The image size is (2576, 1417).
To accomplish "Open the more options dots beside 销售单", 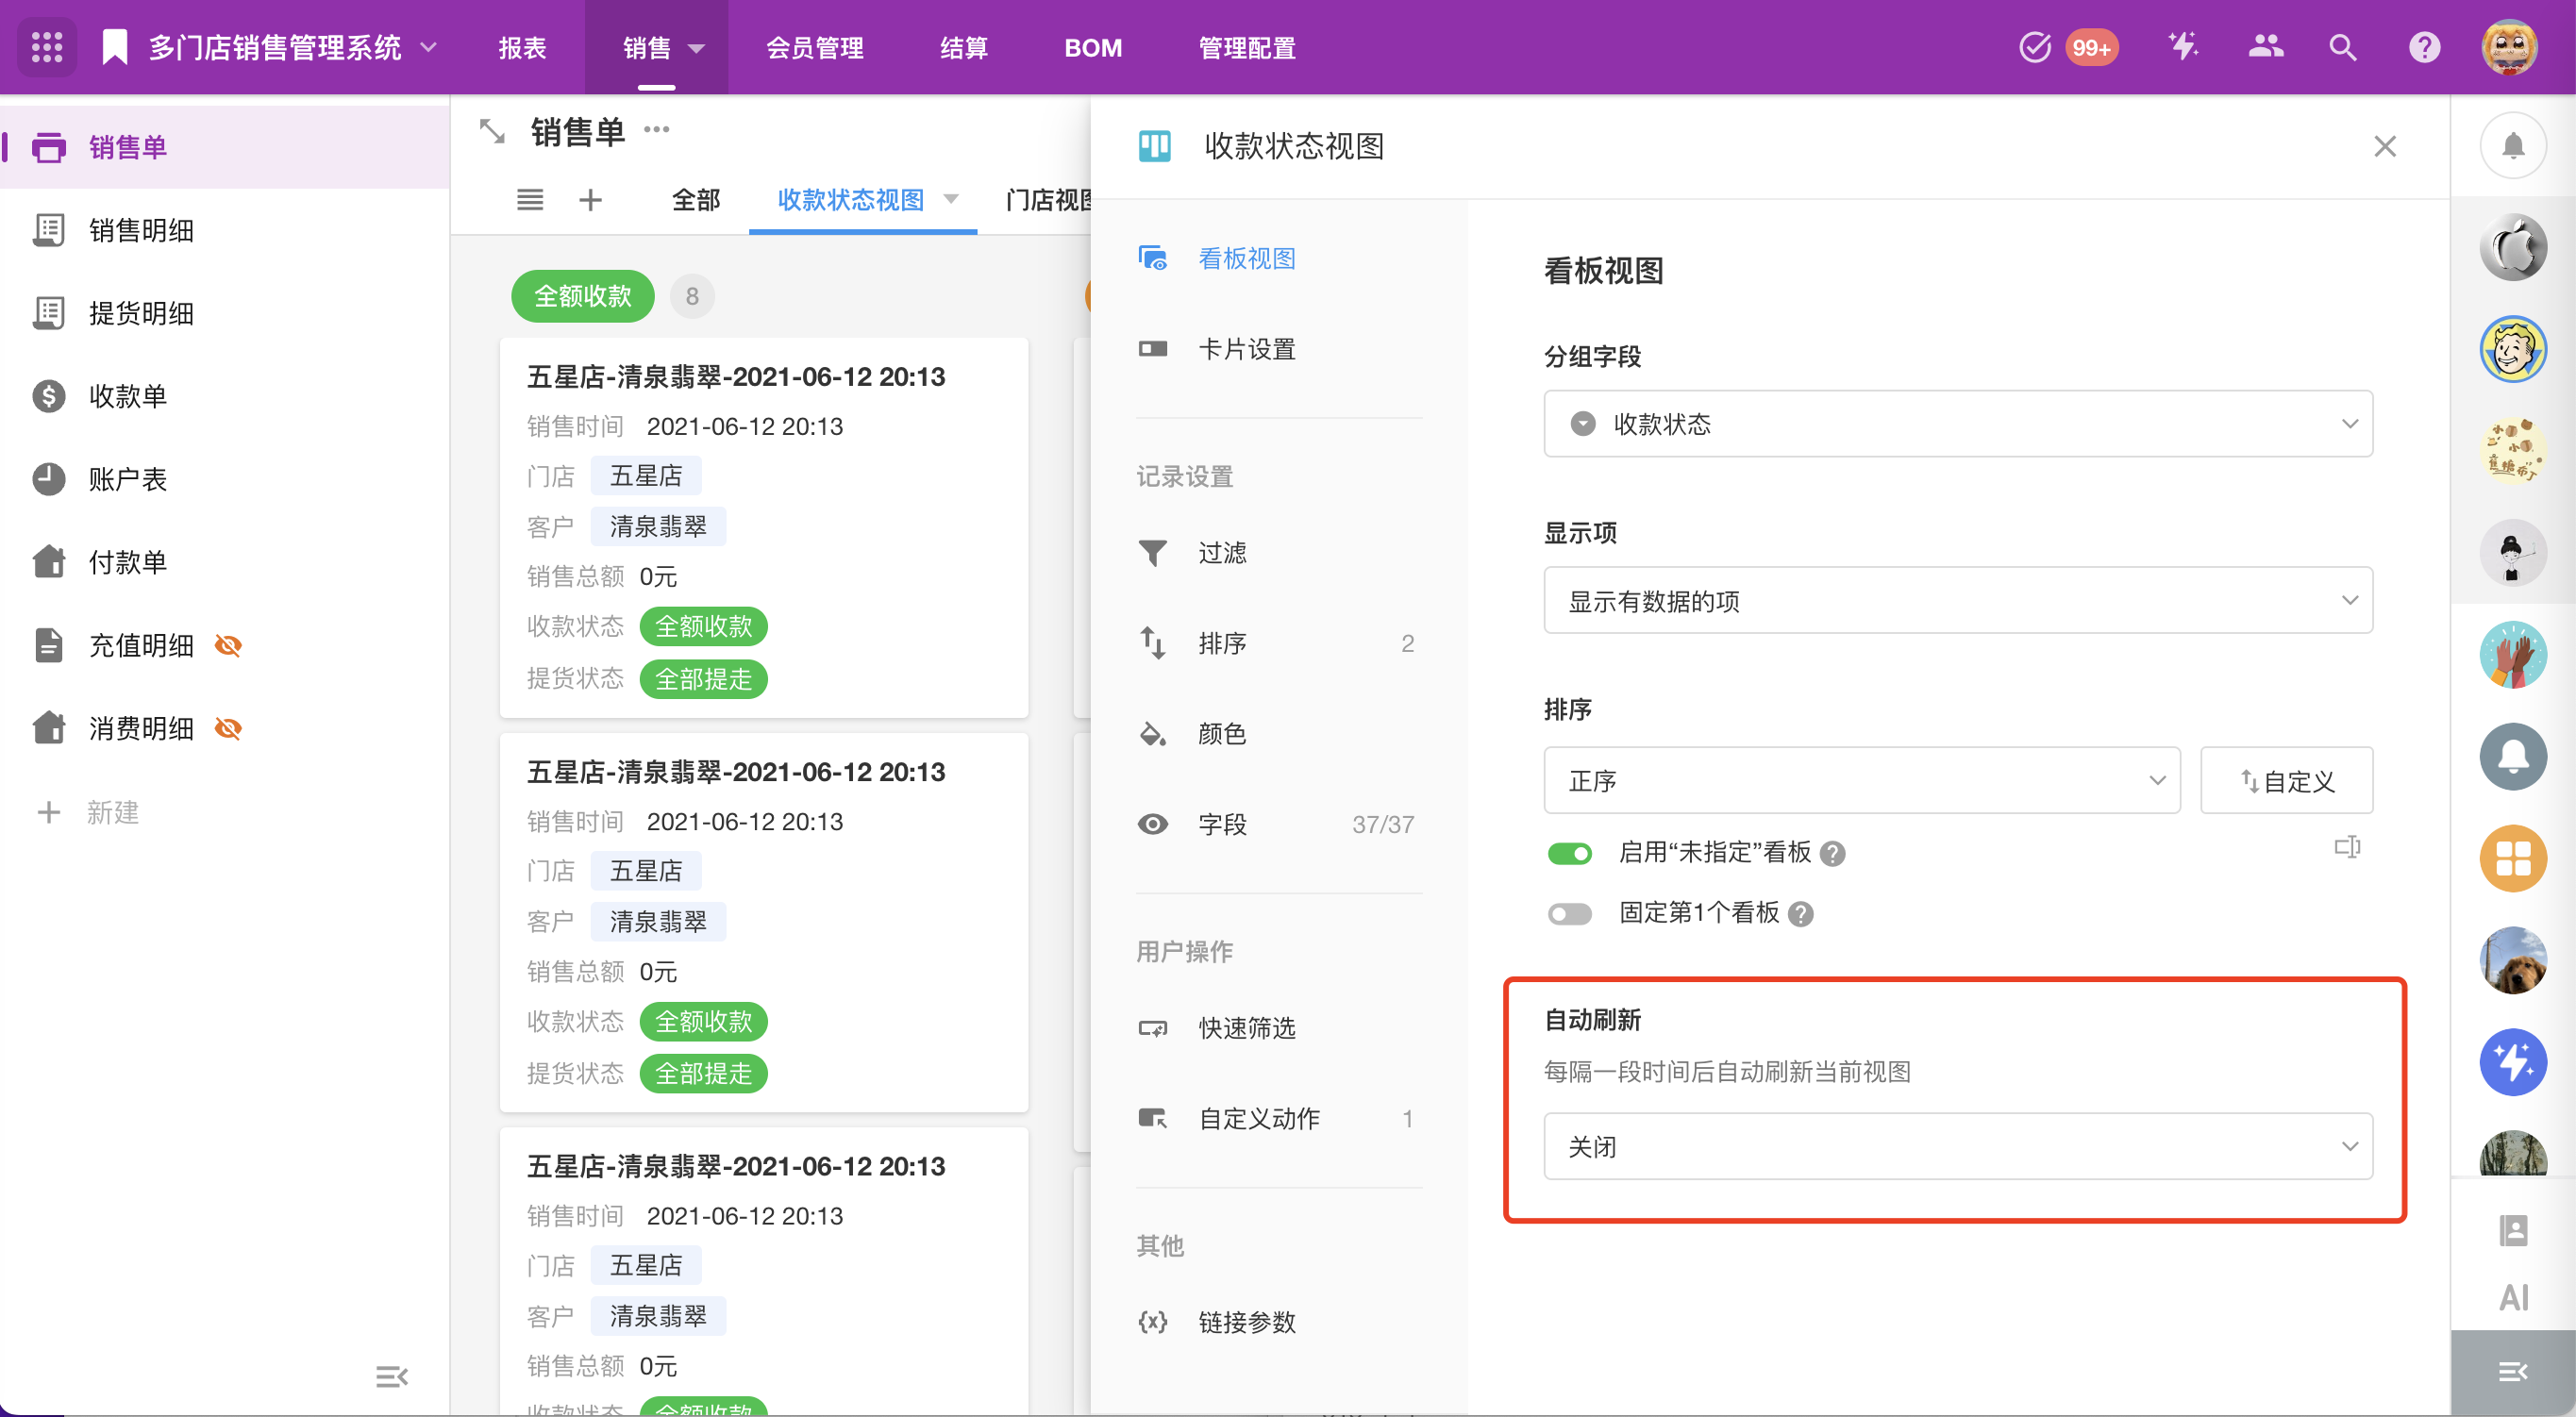I will [x=657, y=130].
